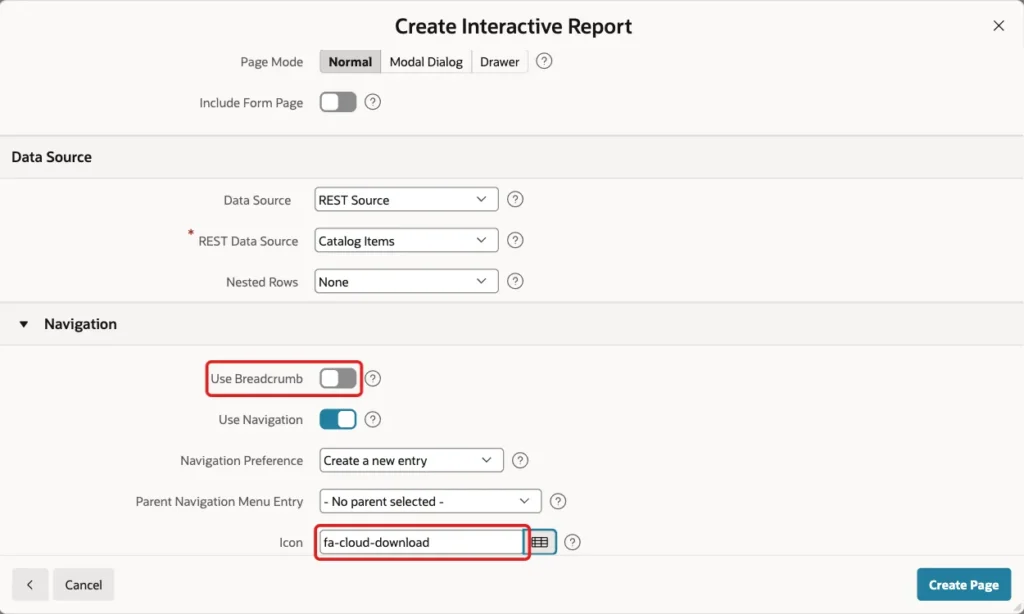Select Modal Dialog page mode

[x=426, y=61]
